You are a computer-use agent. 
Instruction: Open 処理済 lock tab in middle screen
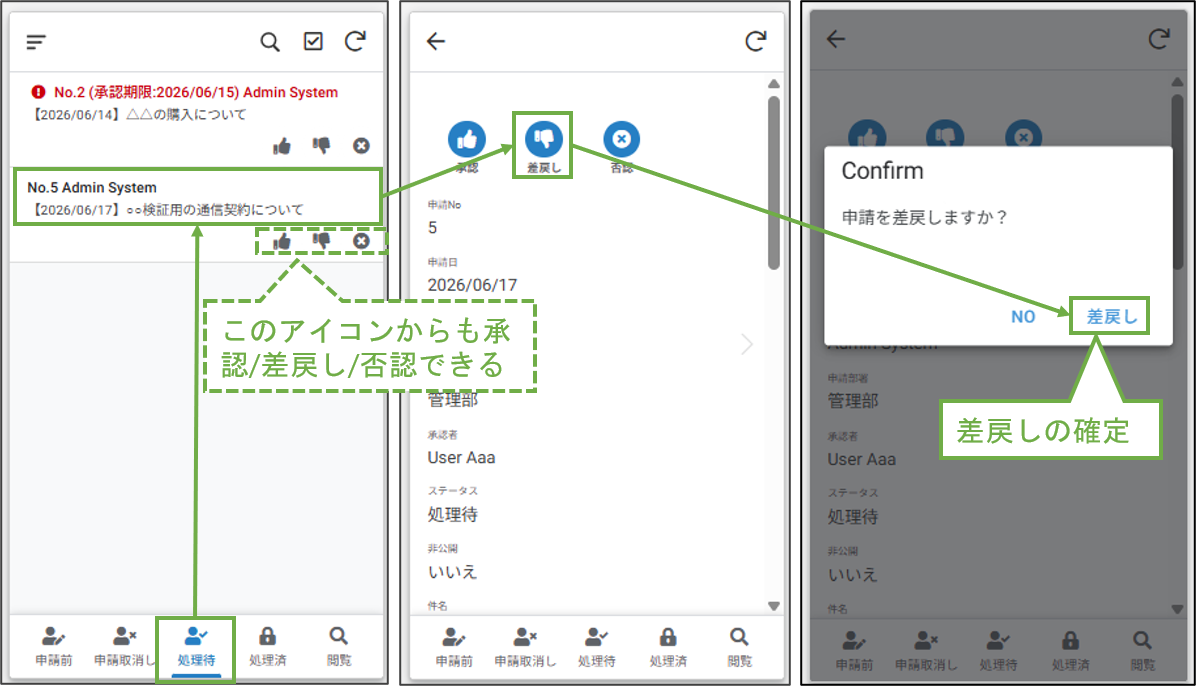(668, 647)
